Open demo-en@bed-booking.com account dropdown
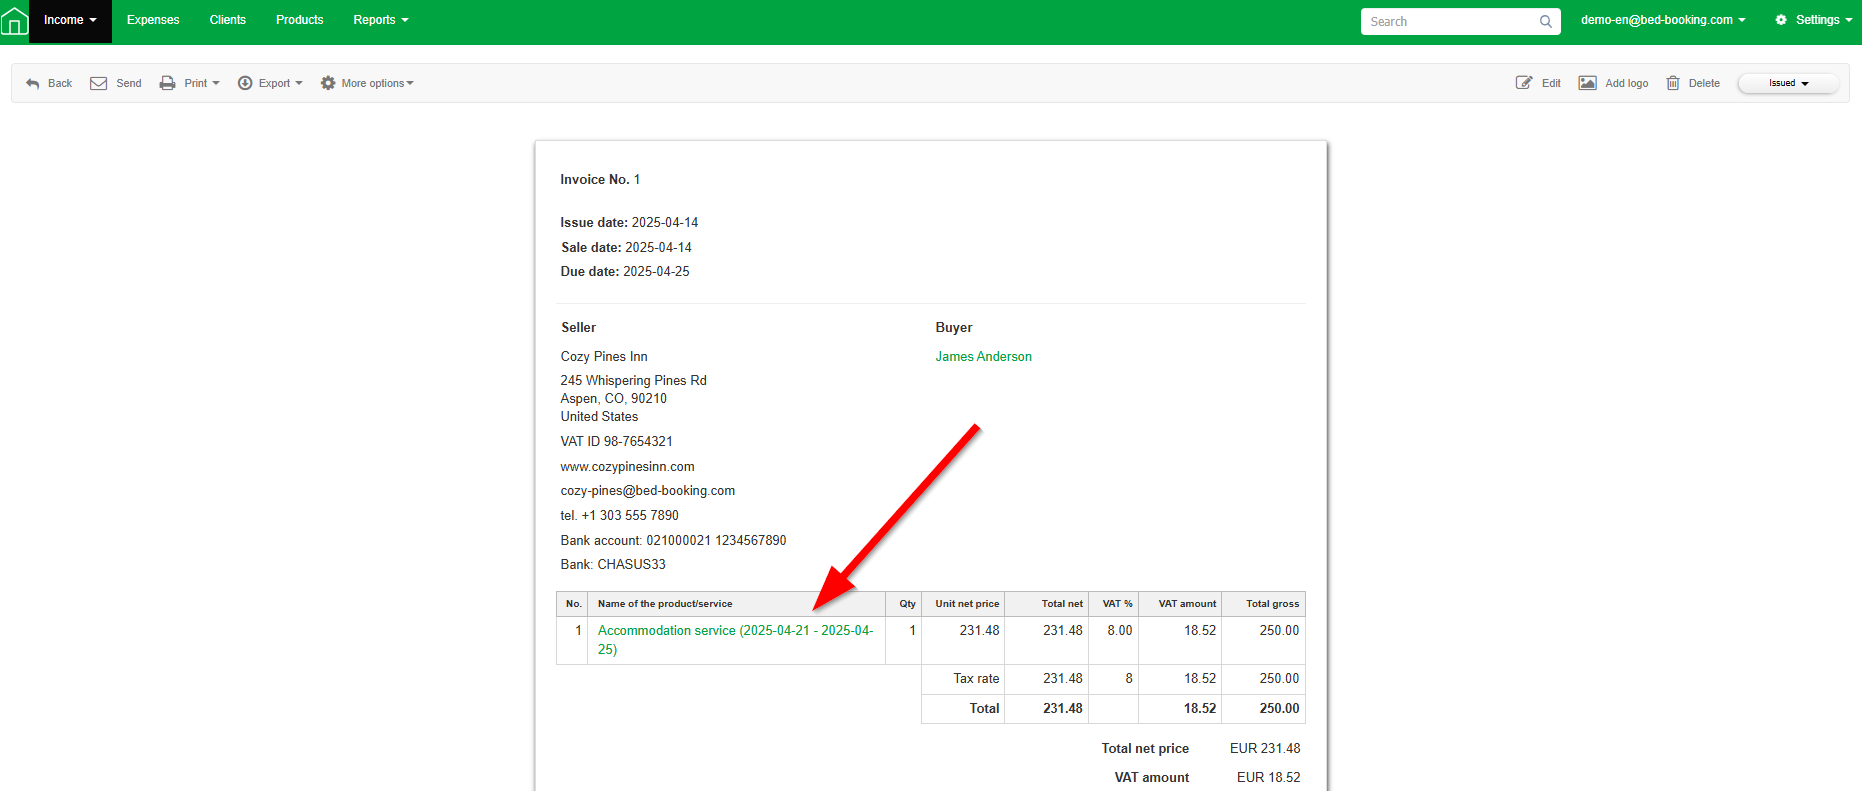Viewport: 1862px width, 791px height. 1663,20
